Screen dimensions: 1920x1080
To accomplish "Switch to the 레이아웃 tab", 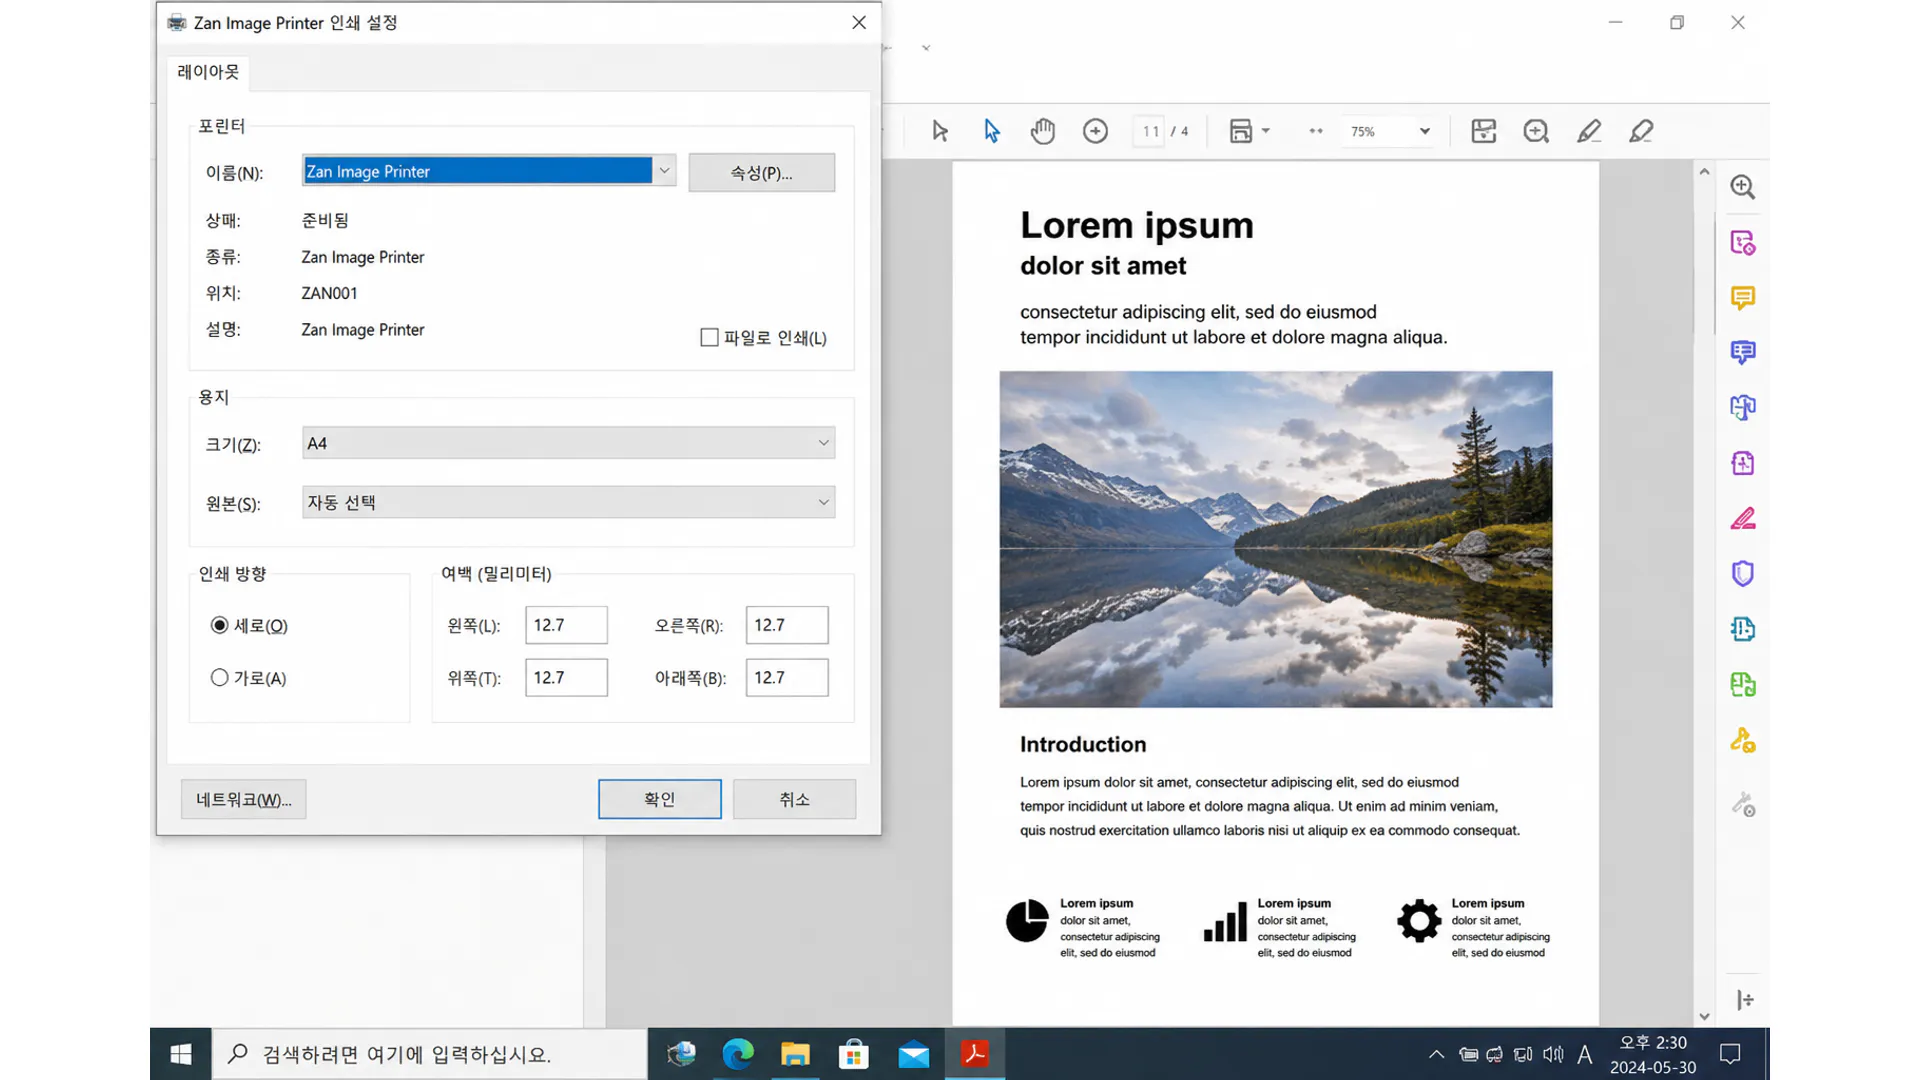I will click(208, 72).
